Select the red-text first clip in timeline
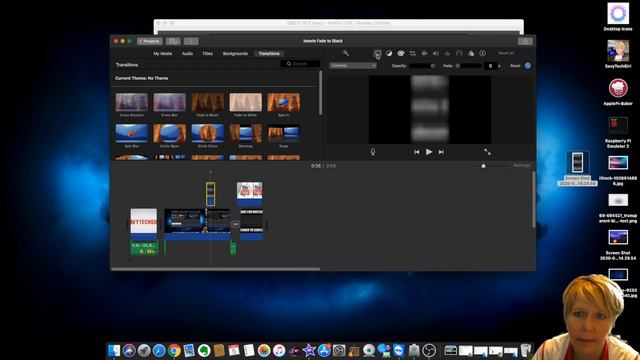The width and height of the screenshot is (640, 360). (144, 224)
